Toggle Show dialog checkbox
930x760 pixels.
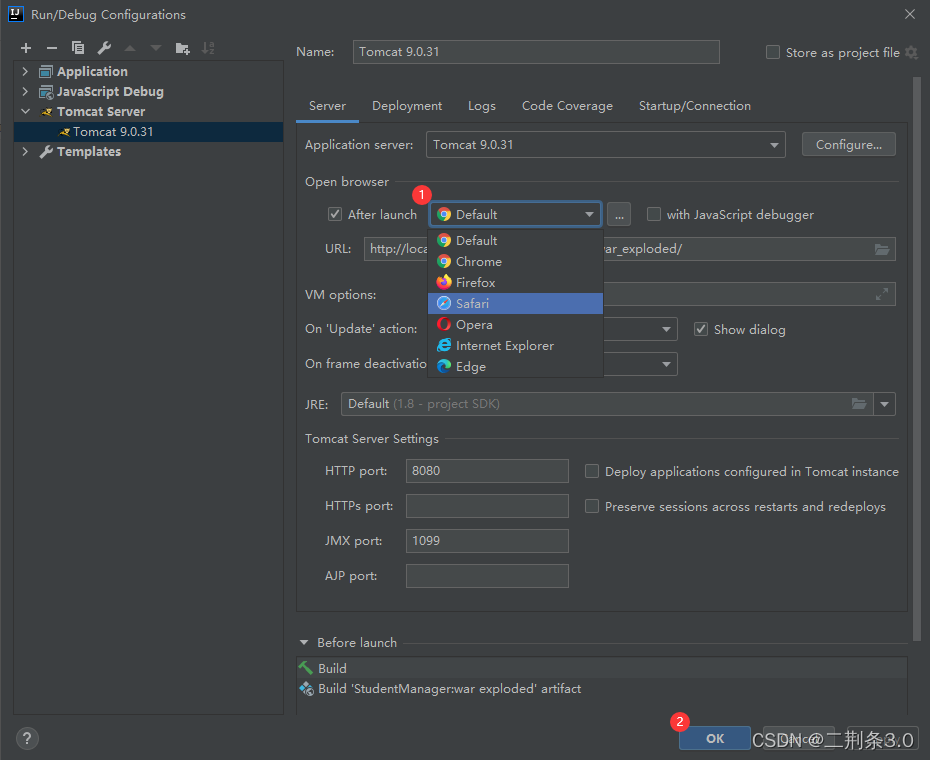701,329
